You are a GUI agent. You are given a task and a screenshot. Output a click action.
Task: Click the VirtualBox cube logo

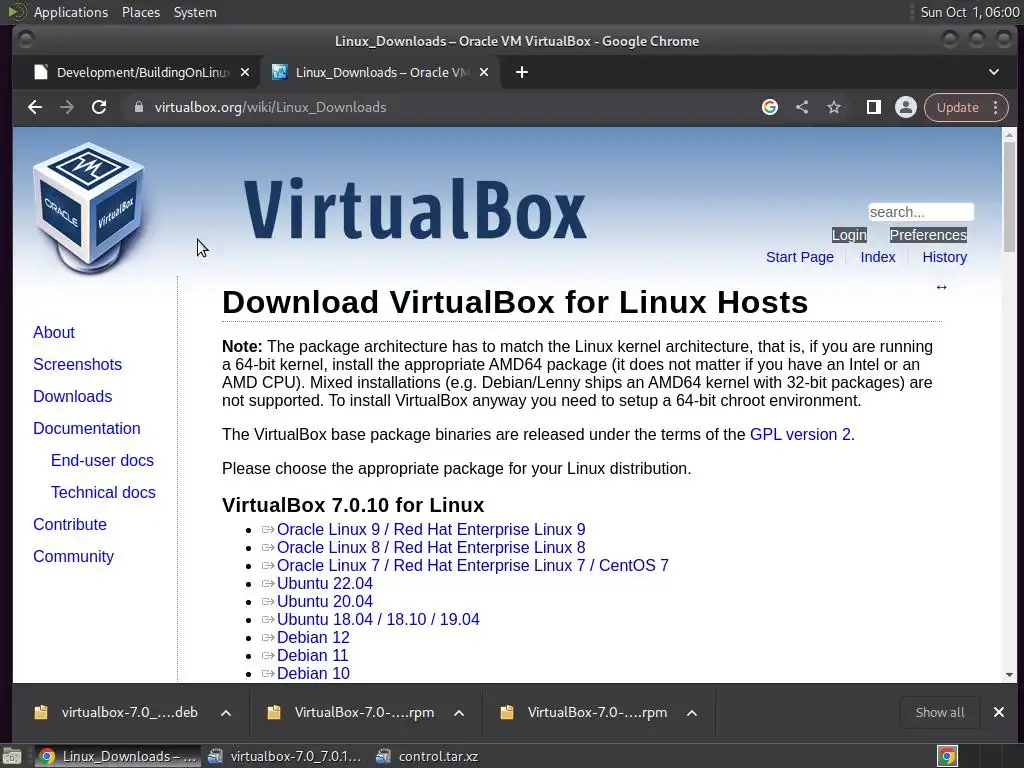click(x=88, y=208)
